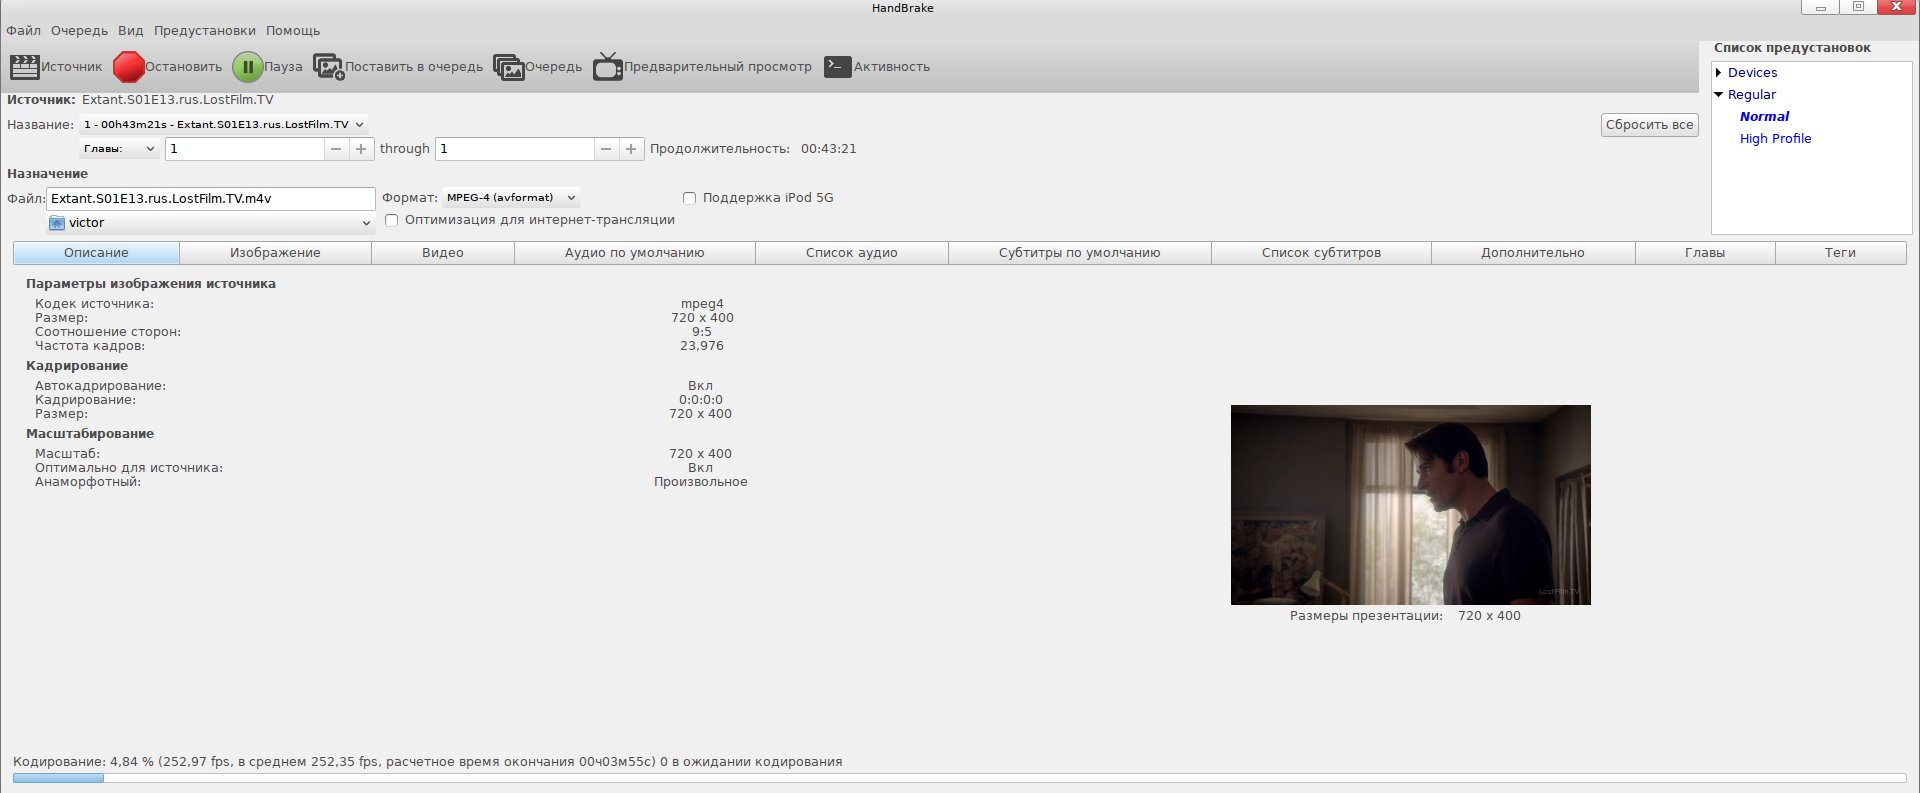Click the Источник toolbar label
The width and height of the screenshot is (1920, 793).
click(x=72, y=67)
